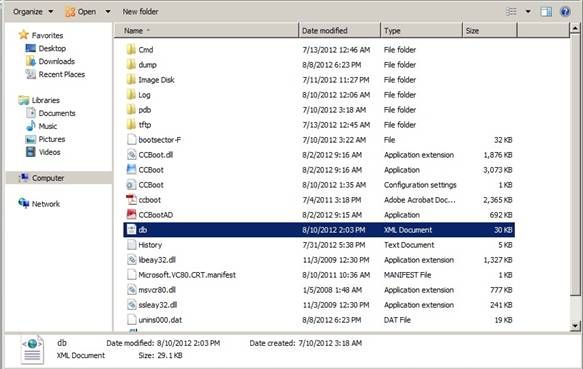Toggle the preview pane icon
The image size is (583, 369).
click(x=546, y=12)
